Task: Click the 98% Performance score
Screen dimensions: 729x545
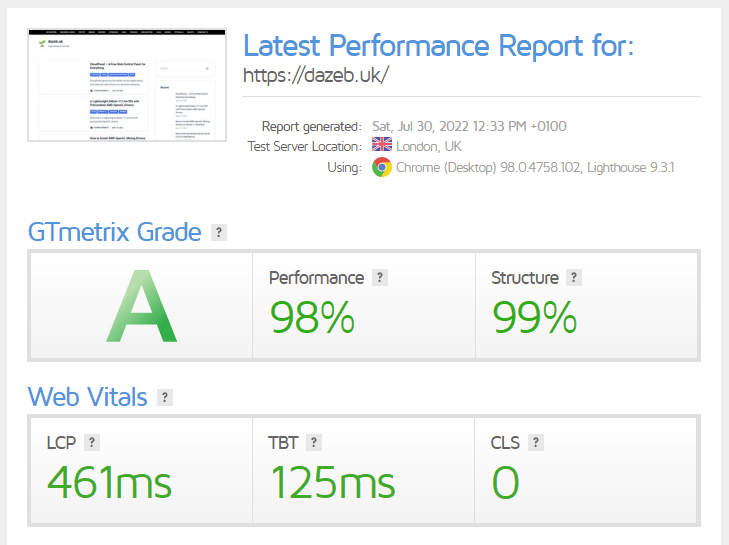Action: (312, 317)
